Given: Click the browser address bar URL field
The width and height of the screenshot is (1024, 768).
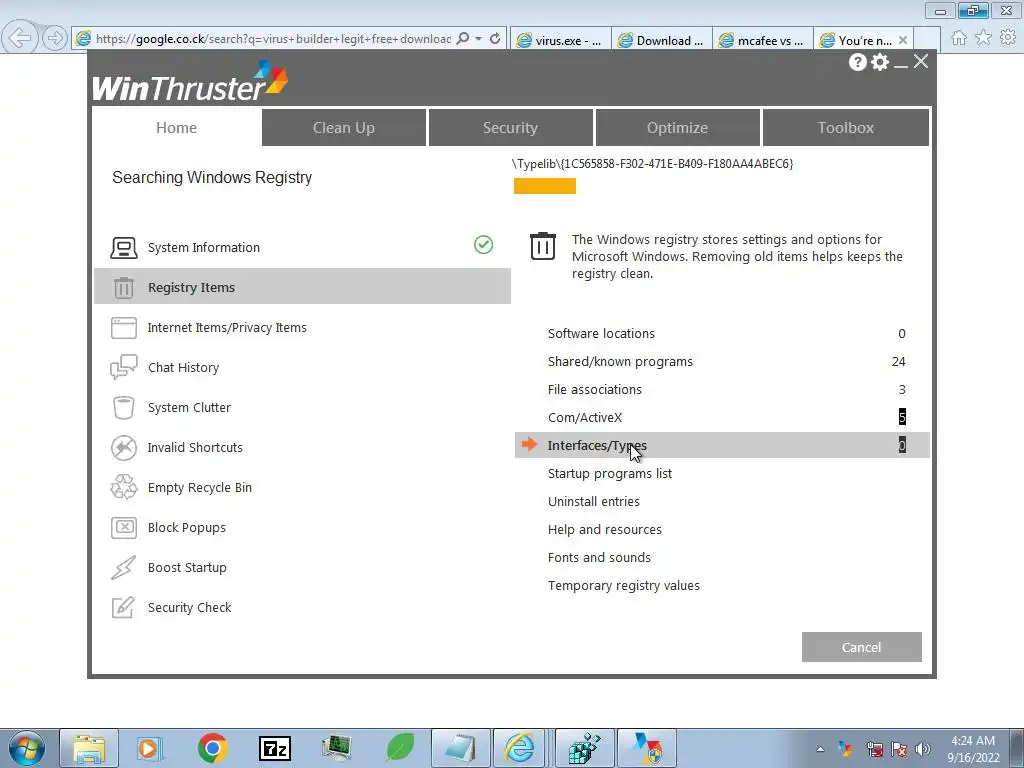Looking at the screenshot, I should 272,39.
